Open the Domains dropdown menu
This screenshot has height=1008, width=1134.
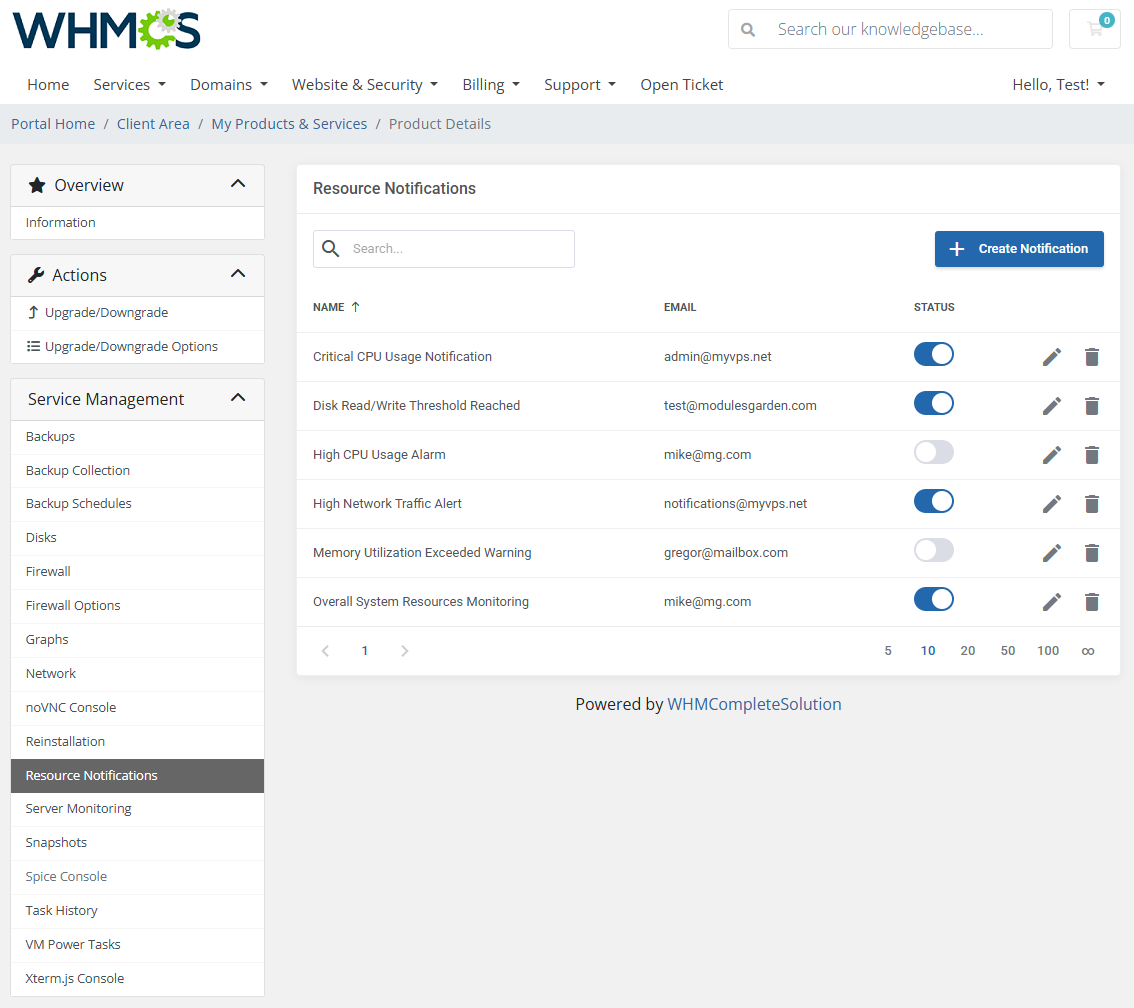[x=229, y=85]
